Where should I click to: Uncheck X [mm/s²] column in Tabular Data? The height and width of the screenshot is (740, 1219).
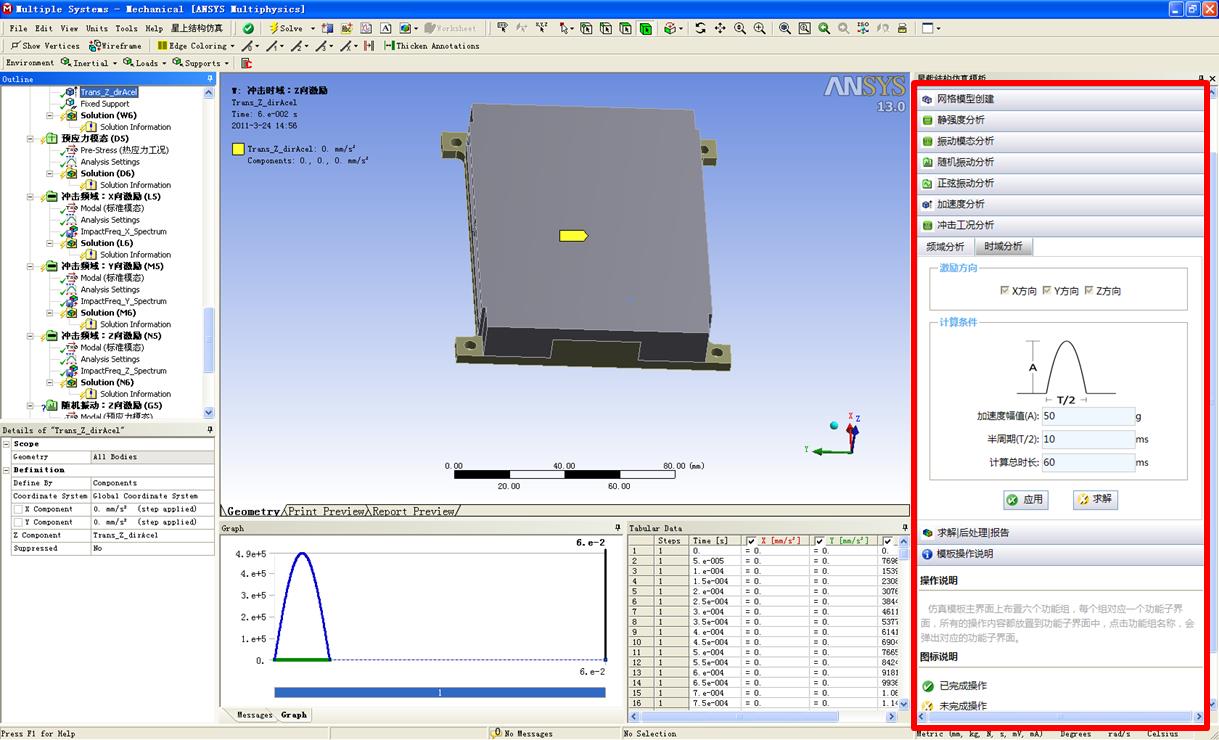click(752, 541)
